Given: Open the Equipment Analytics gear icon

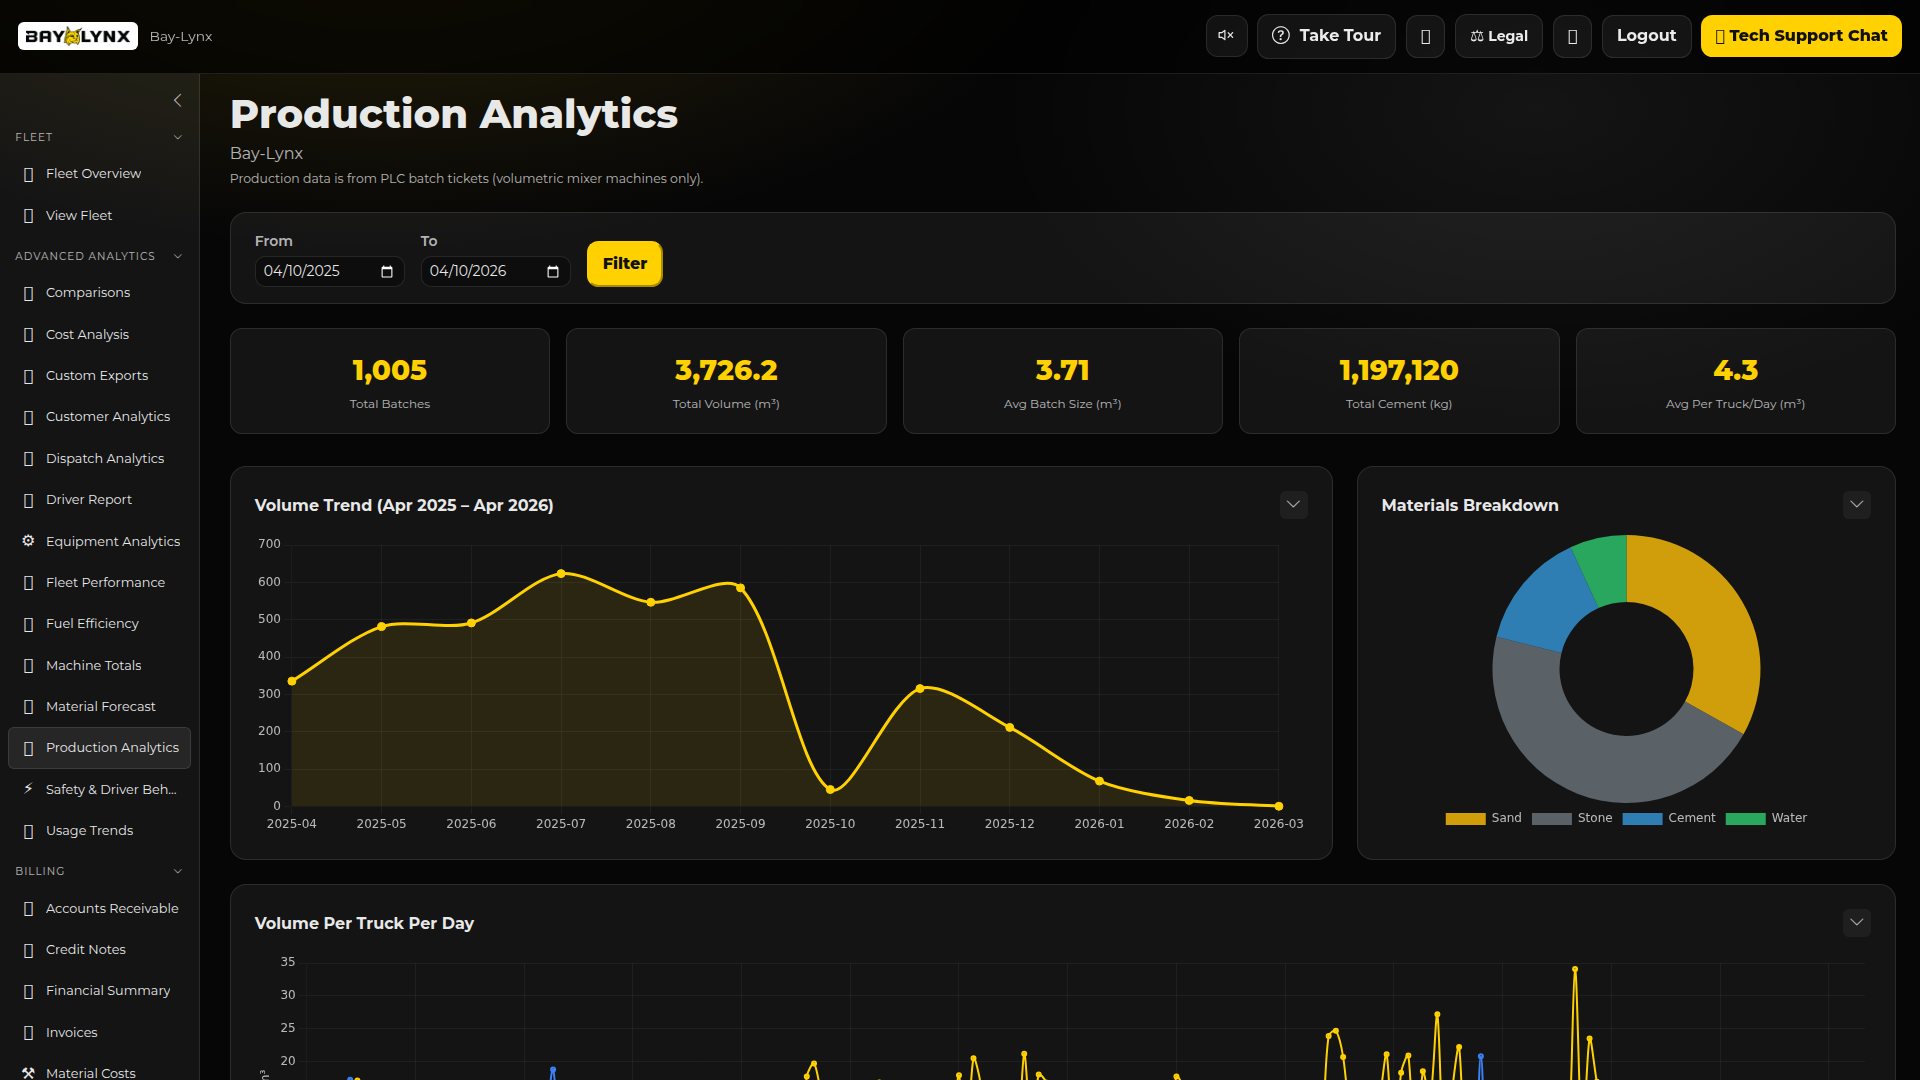Looking at the screenshot, I should pyautogui.click(x=27, y=540).
